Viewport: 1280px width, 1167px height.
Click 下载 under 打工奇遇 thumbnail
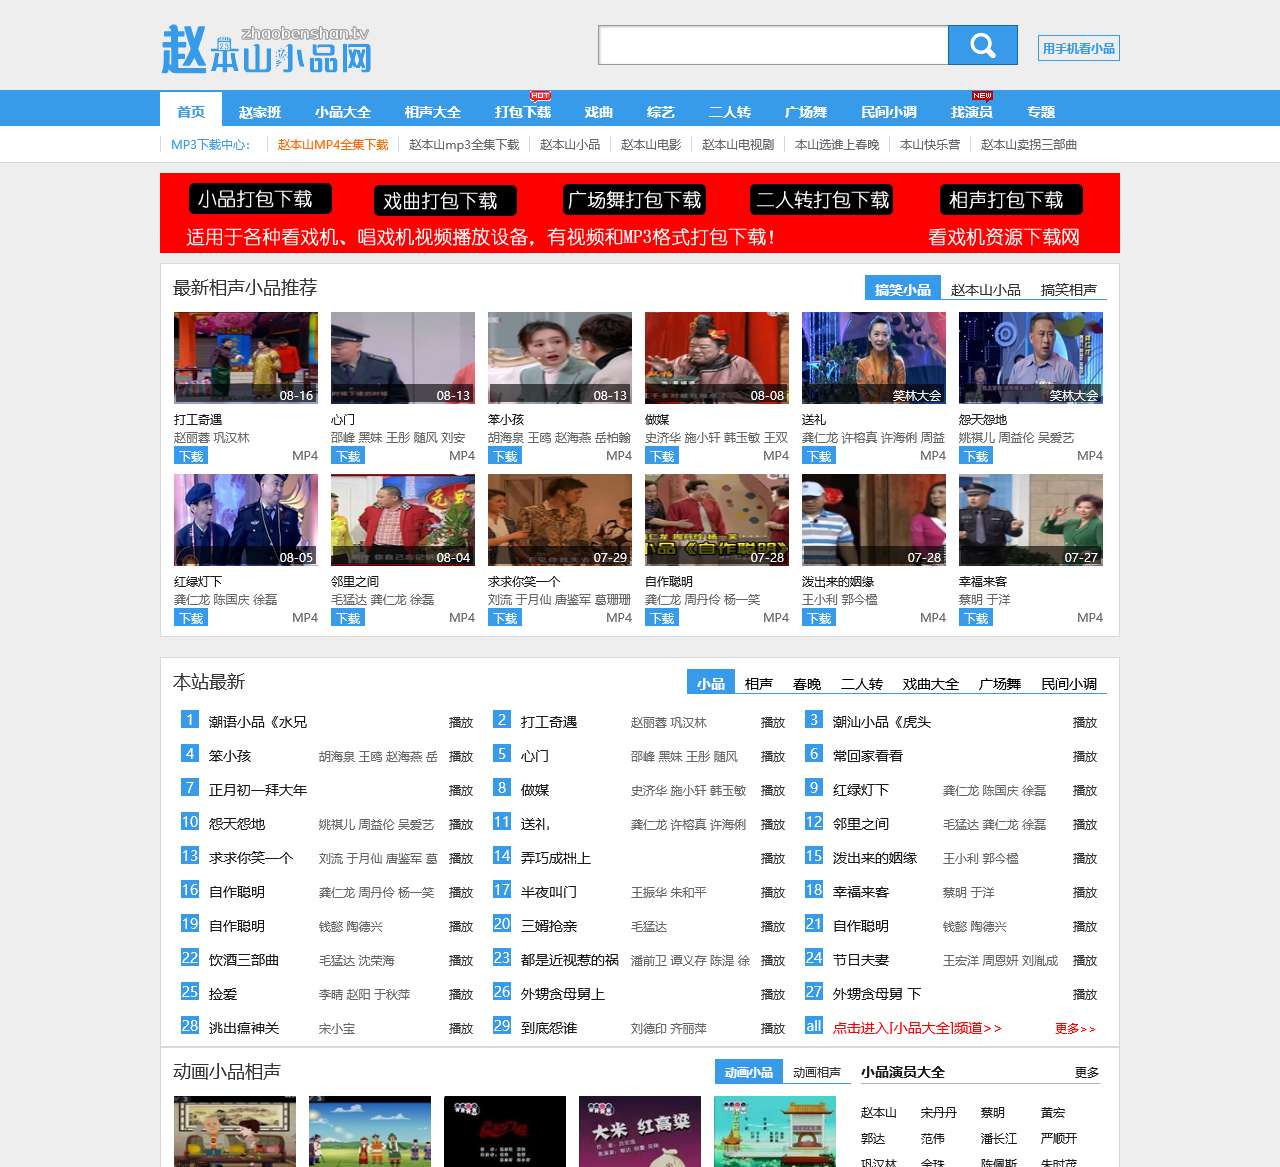click(191, 456)
